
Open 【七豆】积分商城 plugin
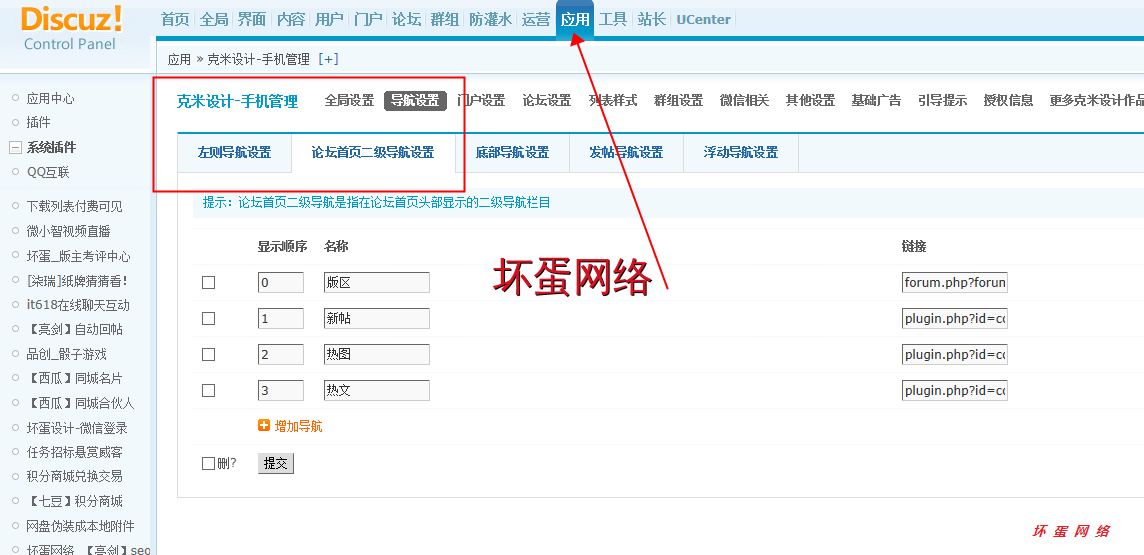[74, 501]
